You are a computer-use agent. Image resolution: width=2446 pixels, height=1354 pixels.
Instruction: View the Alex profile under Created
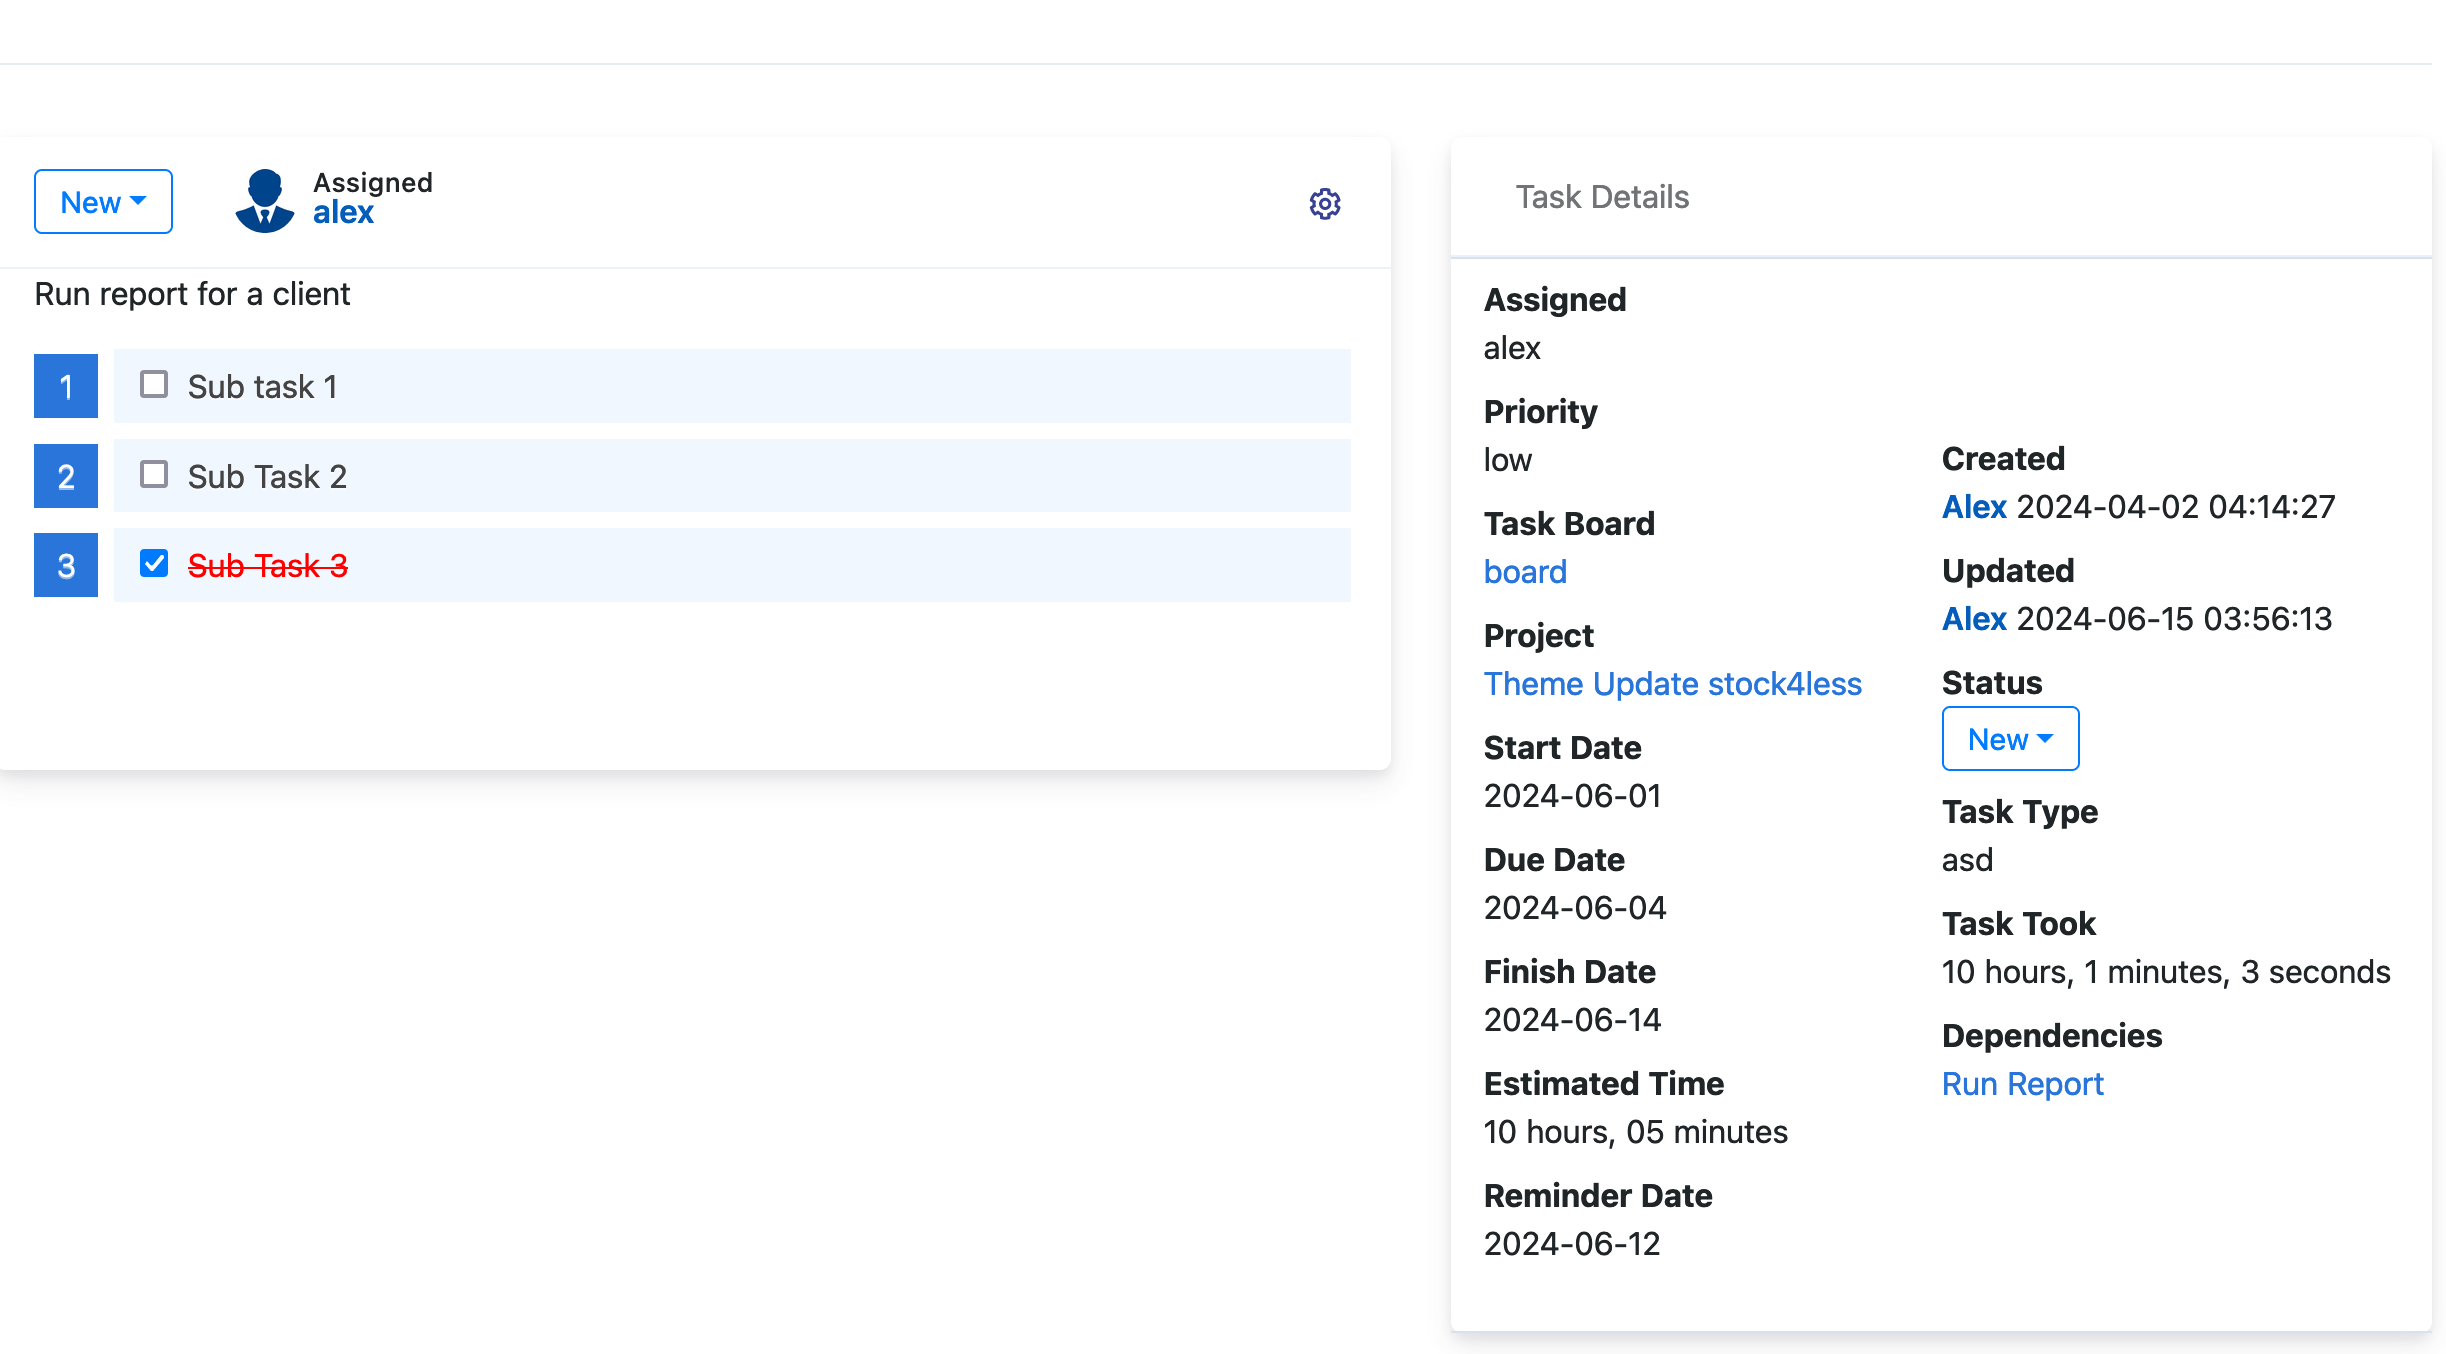pyautogui.click(x=1974, y=507)
